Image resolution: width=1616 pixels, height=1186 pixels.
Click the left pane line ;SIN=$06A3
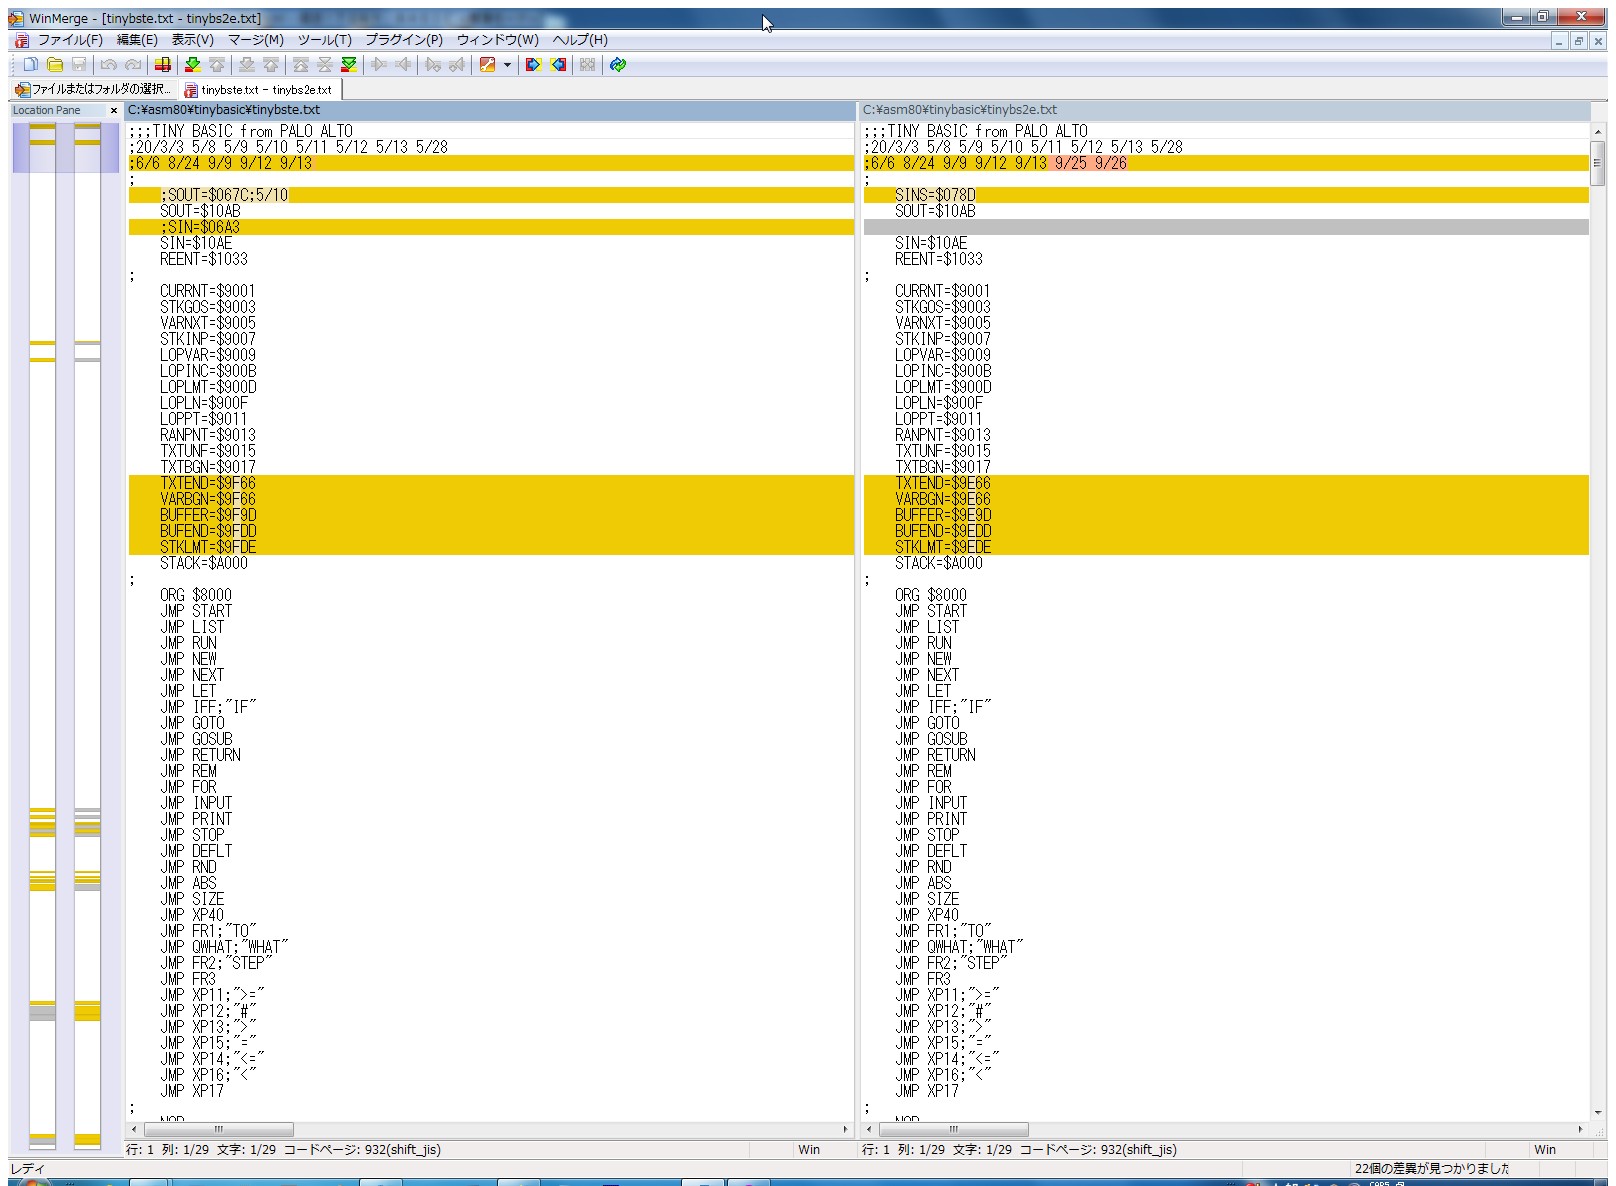coord(491,227)
